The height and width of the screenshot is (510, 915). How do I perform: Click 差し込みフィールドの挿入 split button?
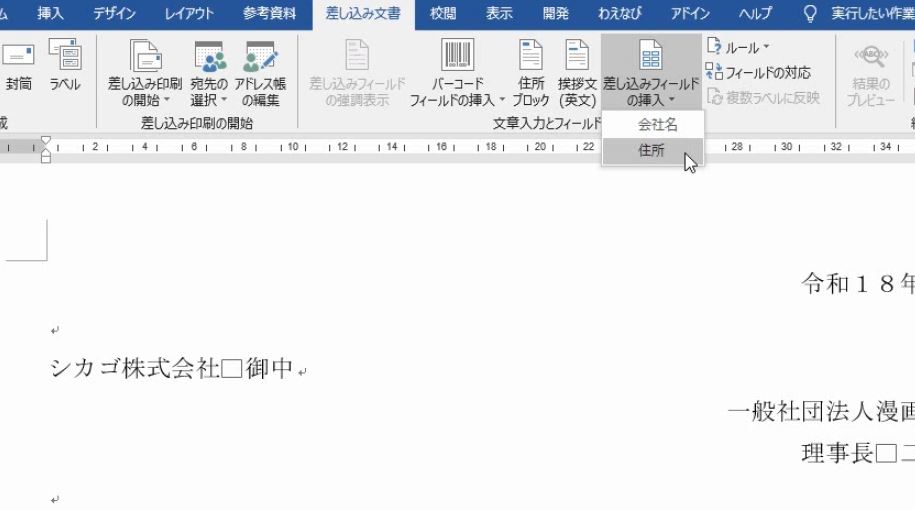(x=651, y=73)
